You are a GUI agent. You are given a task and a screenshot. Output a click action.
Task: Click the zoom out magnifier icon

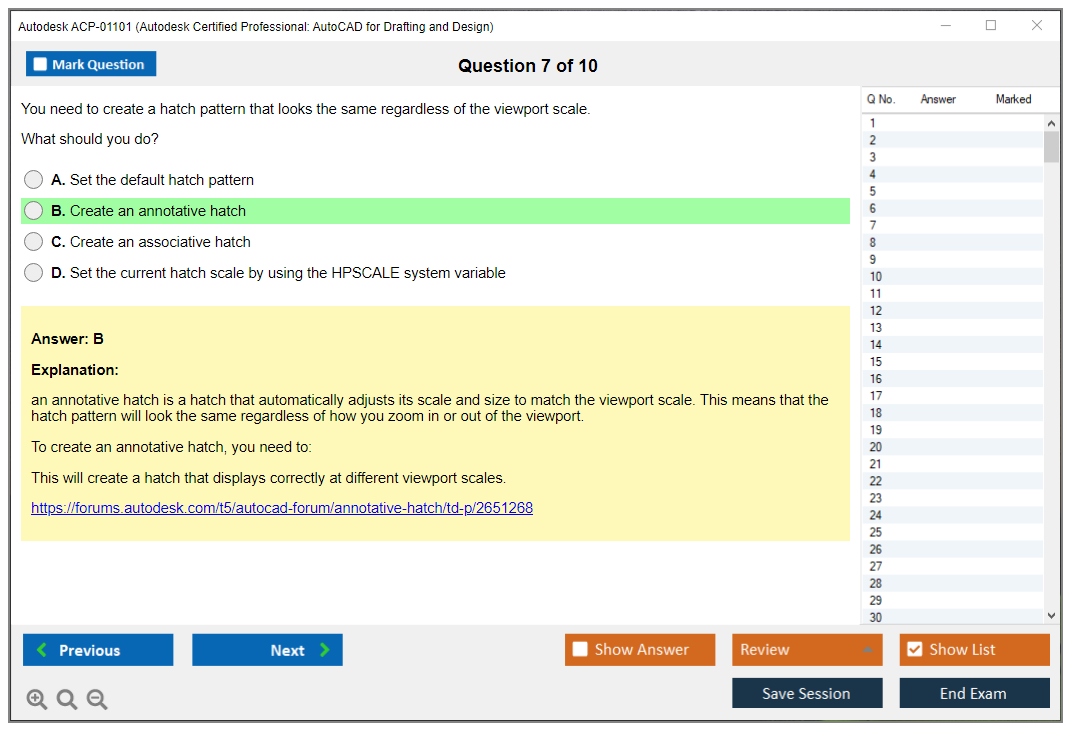[x=97, y=700]
